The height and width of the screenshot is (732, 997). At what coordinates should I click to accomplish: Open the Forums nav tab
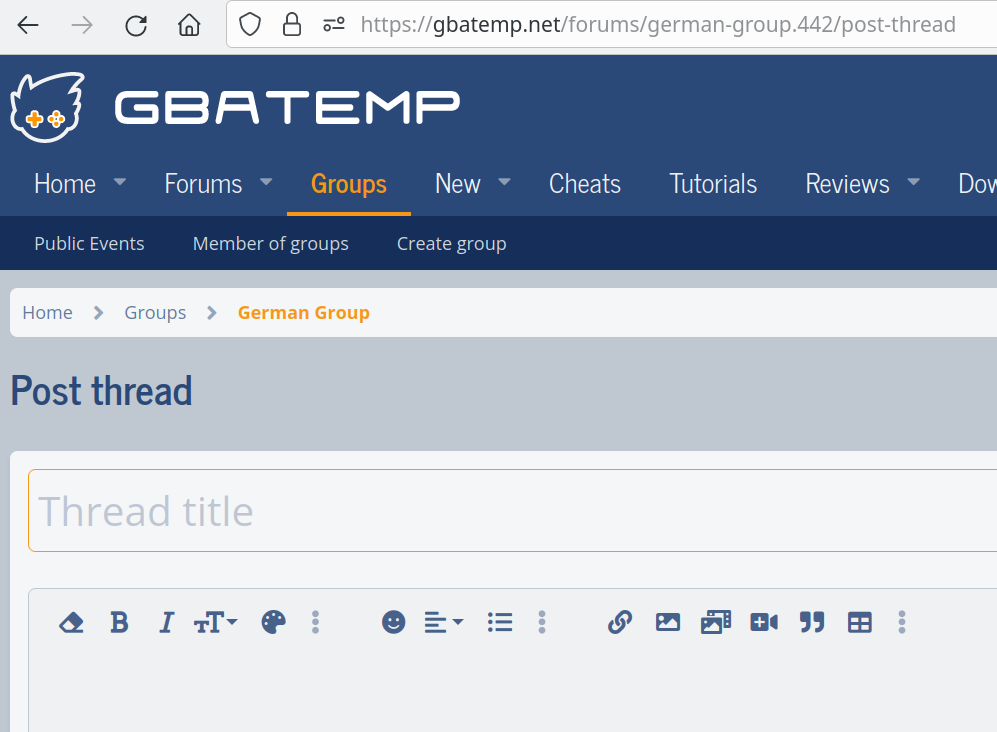click(203, 184)
